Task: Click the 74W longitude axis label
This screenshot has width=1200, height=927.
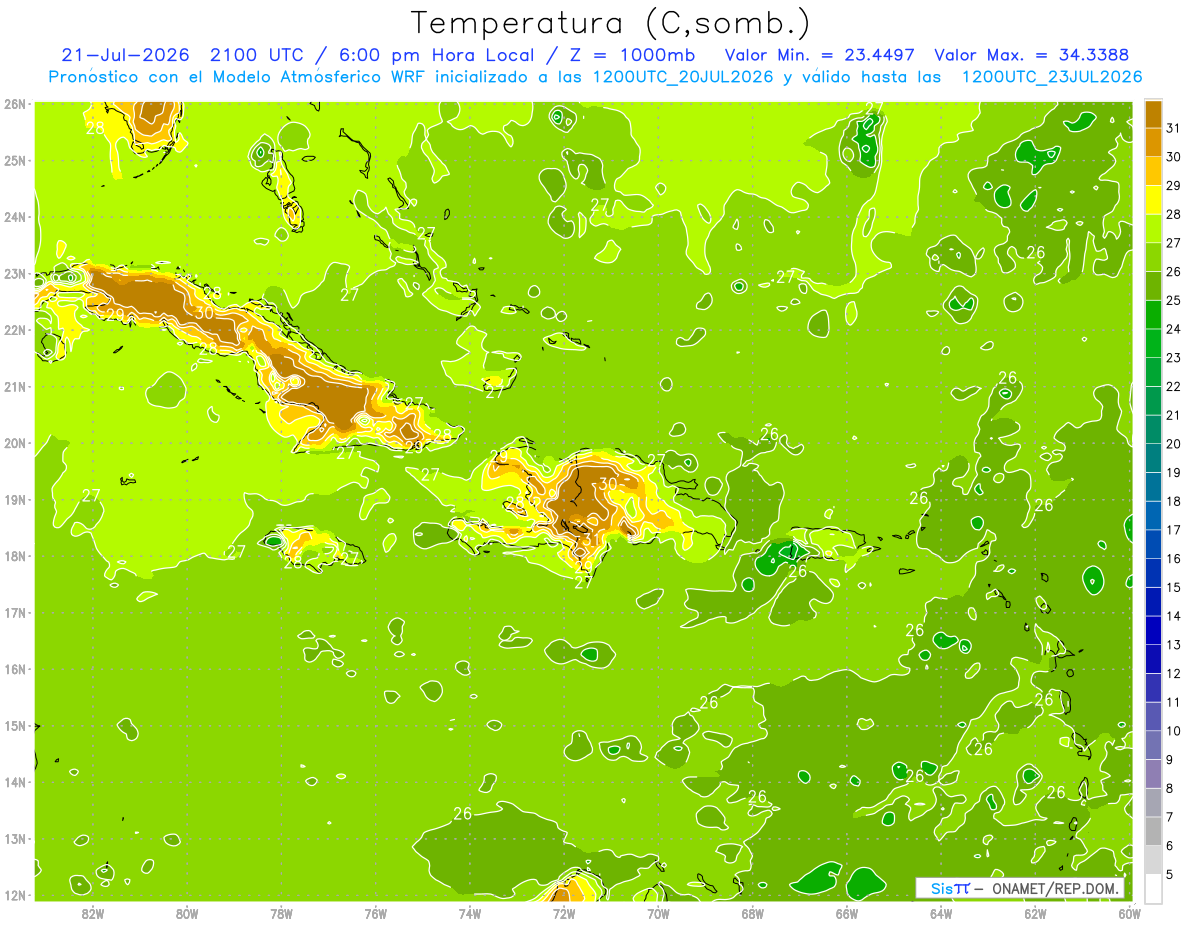Action: pyautogui.click(x=470, y=912)
